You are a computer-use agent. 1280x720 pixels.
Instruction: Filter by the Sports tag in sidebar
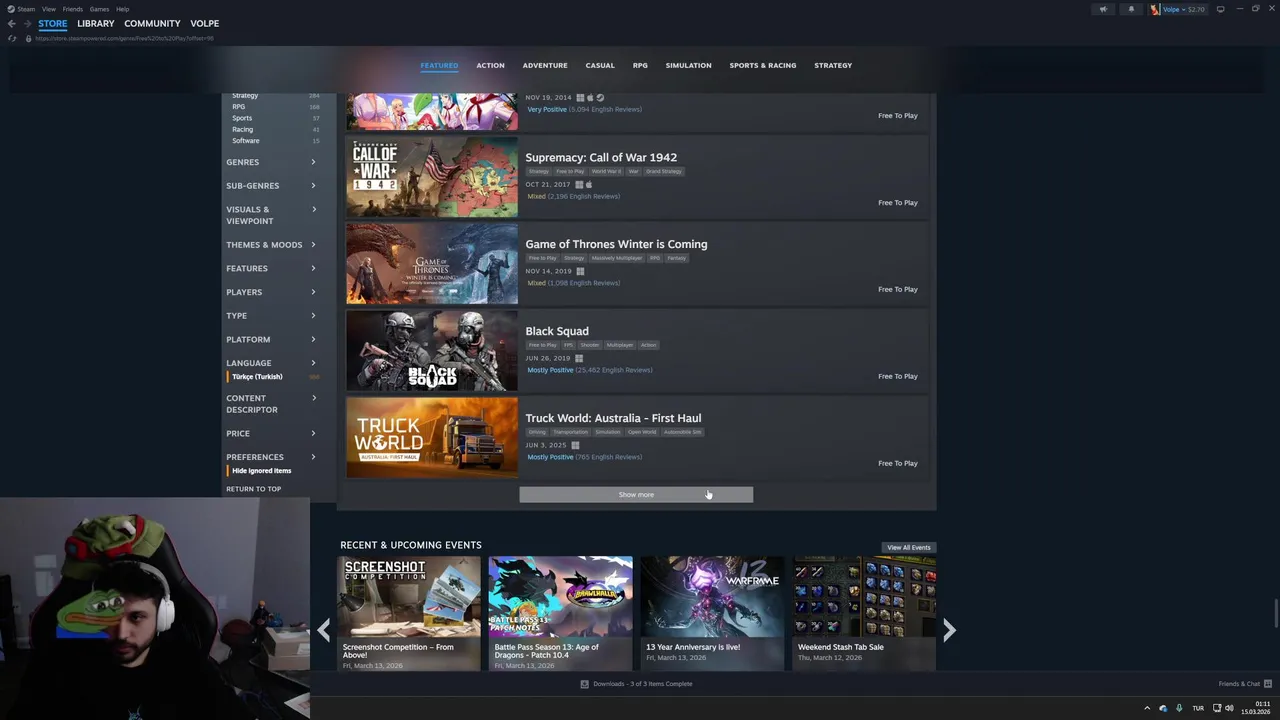click(242, 118)
